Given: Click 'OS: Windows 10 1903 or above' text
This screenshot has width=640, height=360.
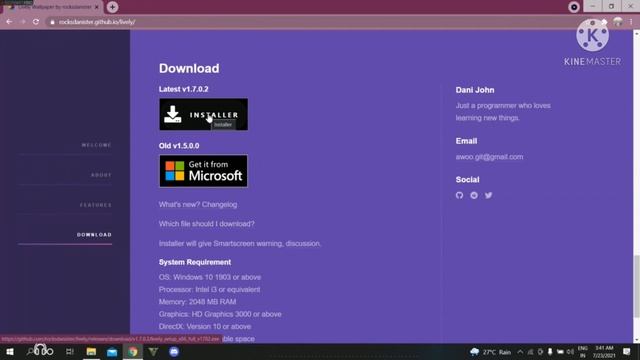Looking at the screenshot, I should click(x=210, y=277).
